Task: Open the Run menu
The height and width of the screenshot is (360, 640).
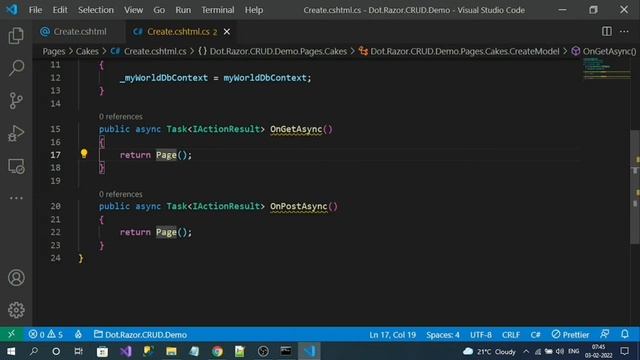Action: point(183,10)
